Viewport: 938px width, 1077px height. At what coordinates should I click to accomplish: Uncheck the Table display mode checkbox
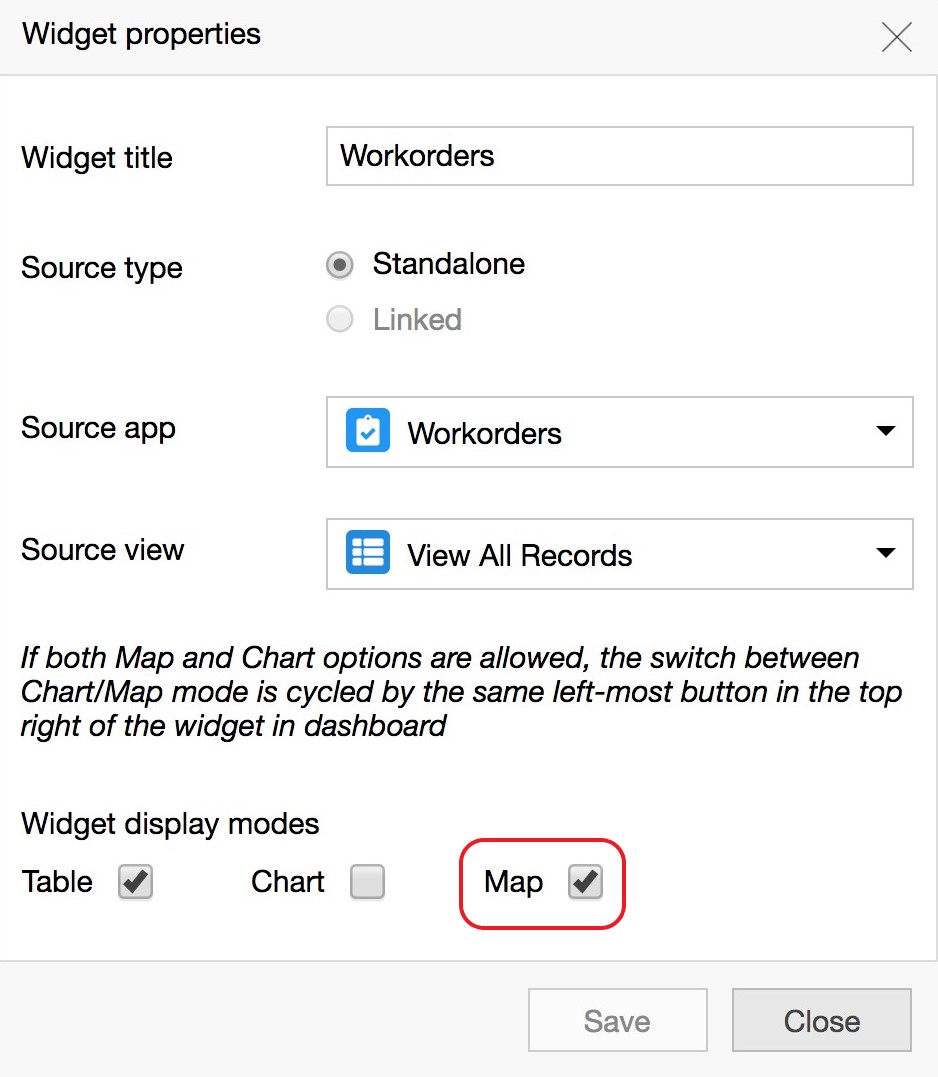click(135, 882)
